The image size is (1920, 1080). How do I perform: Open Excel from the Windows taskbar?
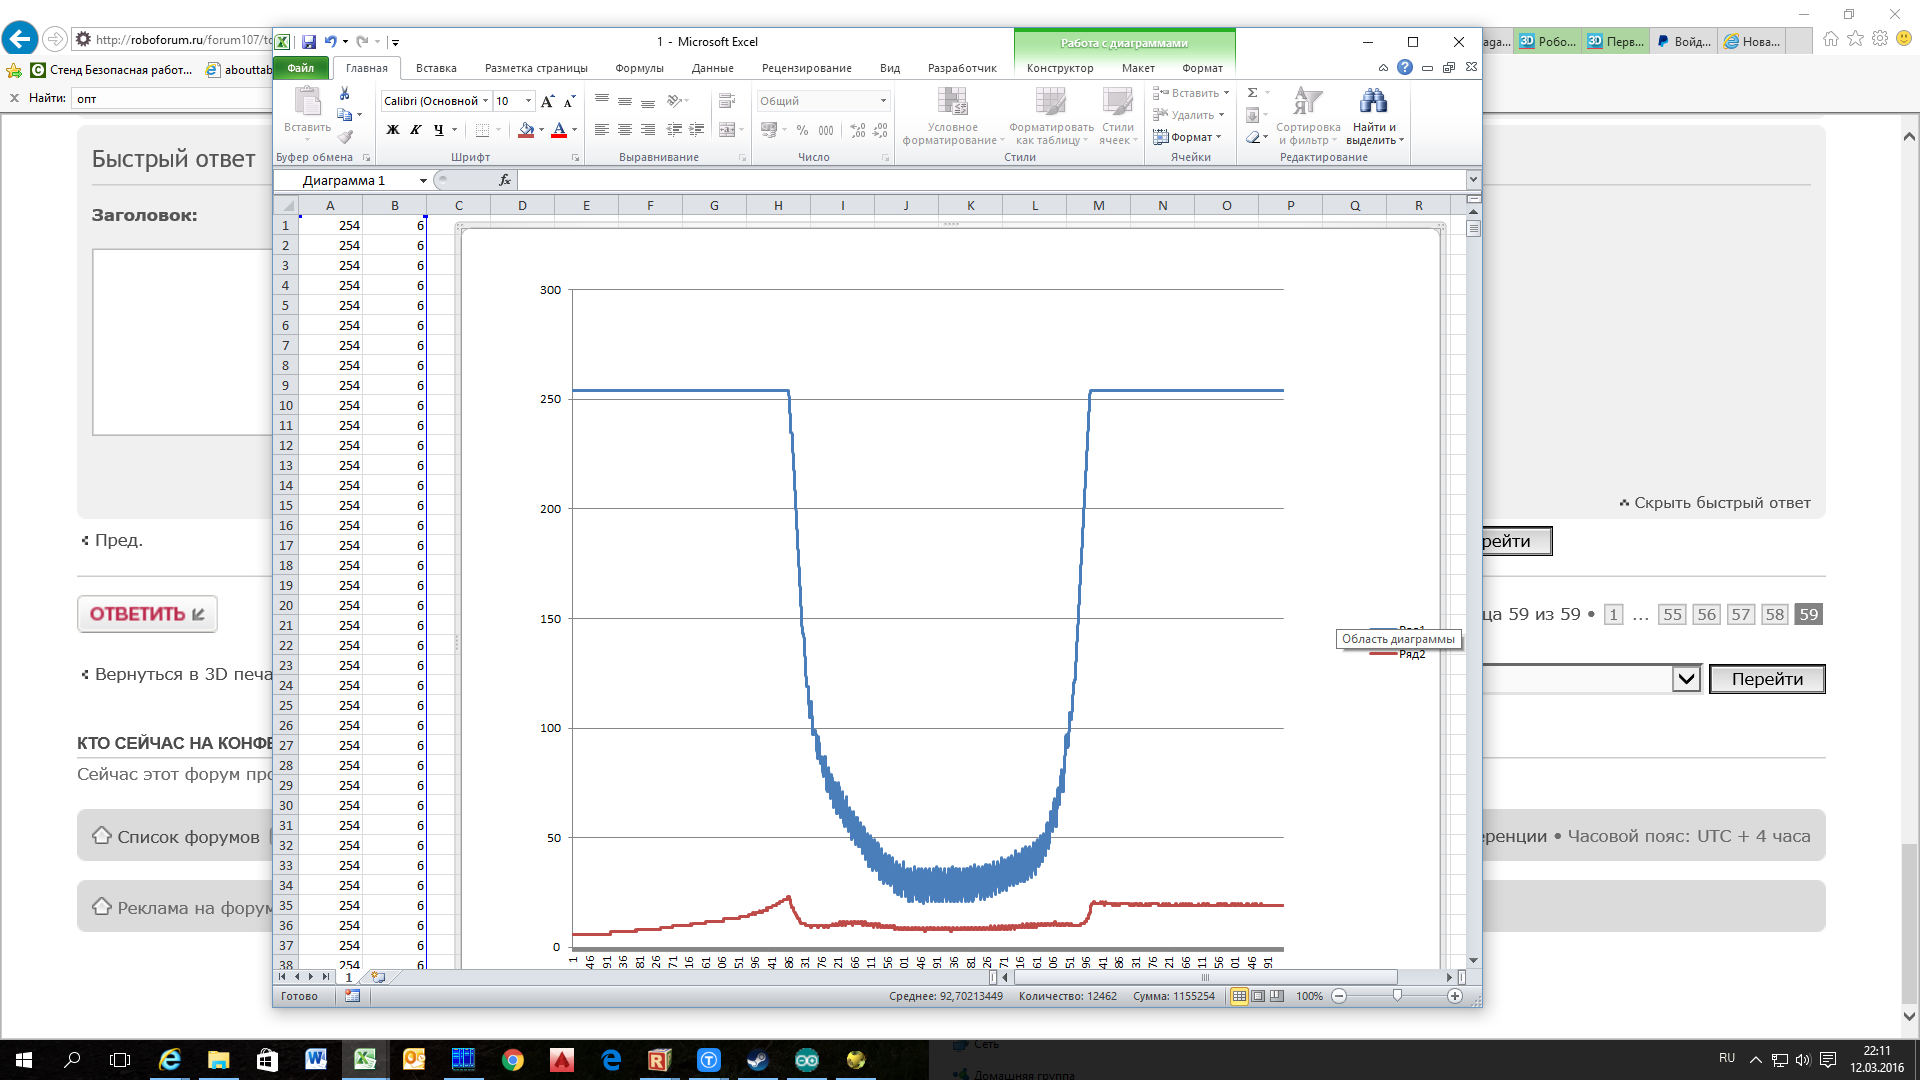tap(365, 1060)
